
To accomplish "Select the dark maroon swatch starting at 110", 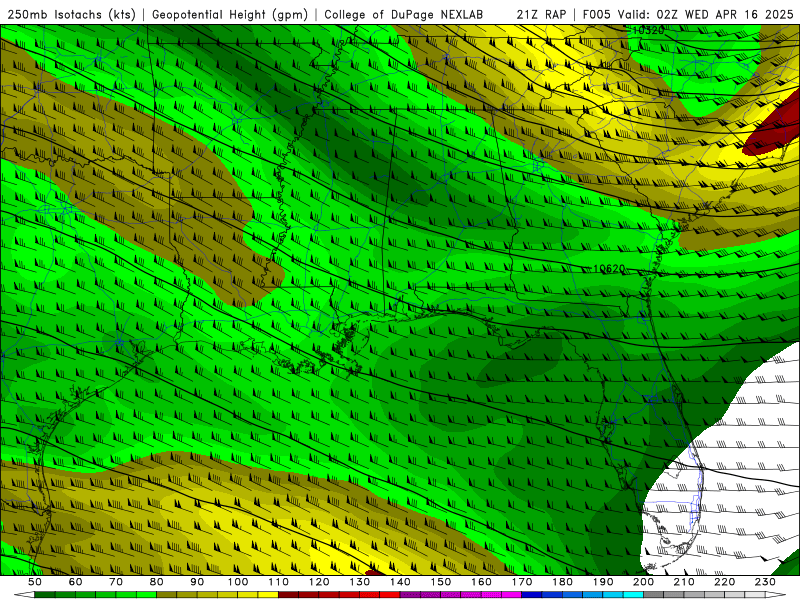I will click(288, 595).
